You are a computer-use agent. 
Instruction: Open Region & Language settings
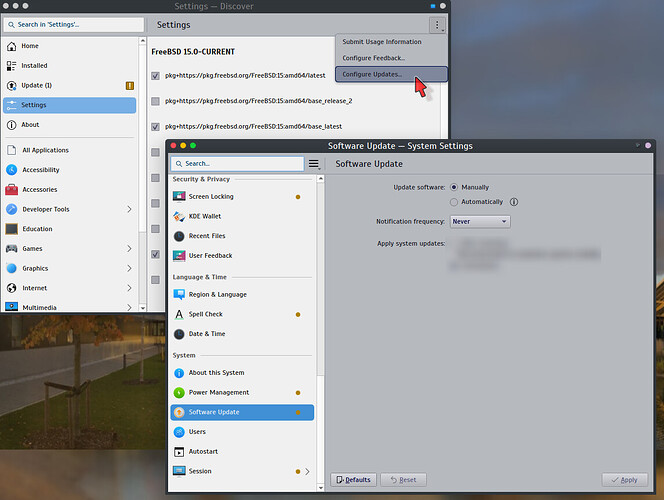(242, 294)
